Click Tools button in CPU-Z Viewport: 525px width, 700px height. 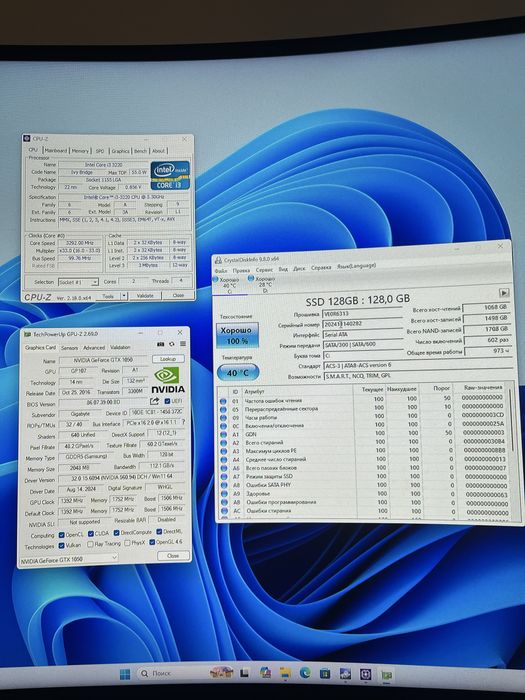108,296
